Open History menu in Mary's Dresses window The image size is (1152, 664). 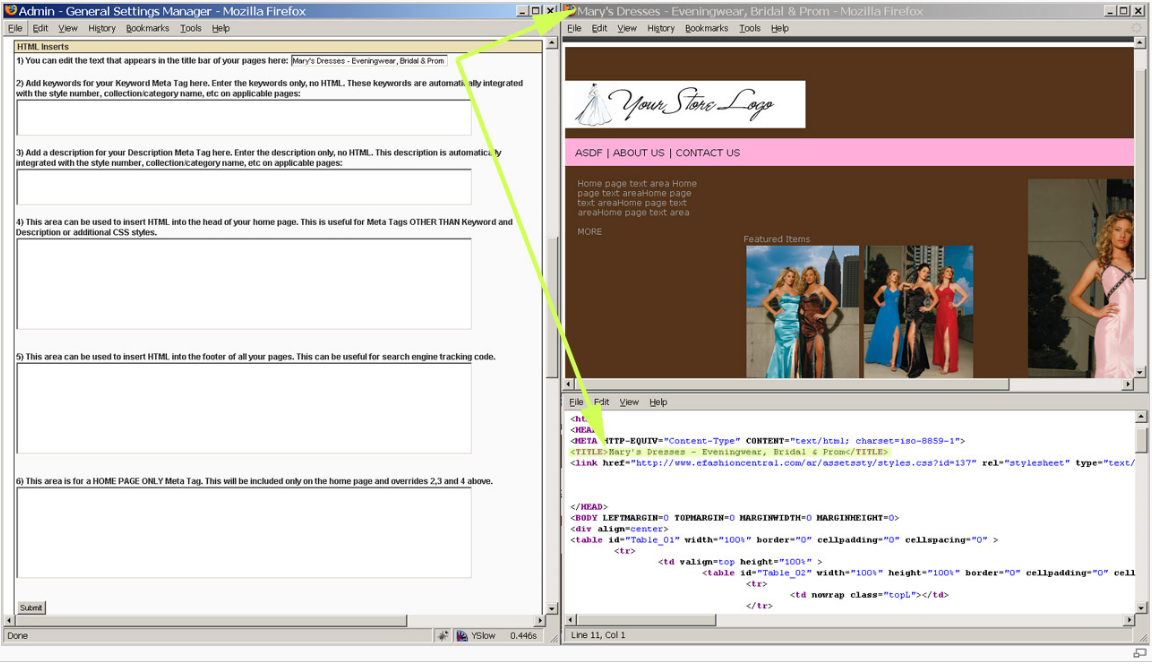coord(661,28)
